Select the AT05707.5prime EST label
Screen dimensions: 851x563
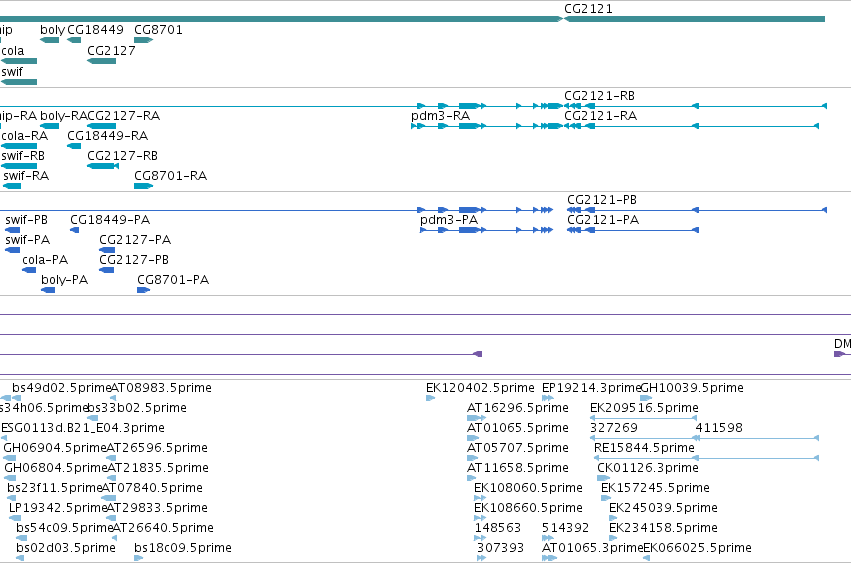coord(518,448)
